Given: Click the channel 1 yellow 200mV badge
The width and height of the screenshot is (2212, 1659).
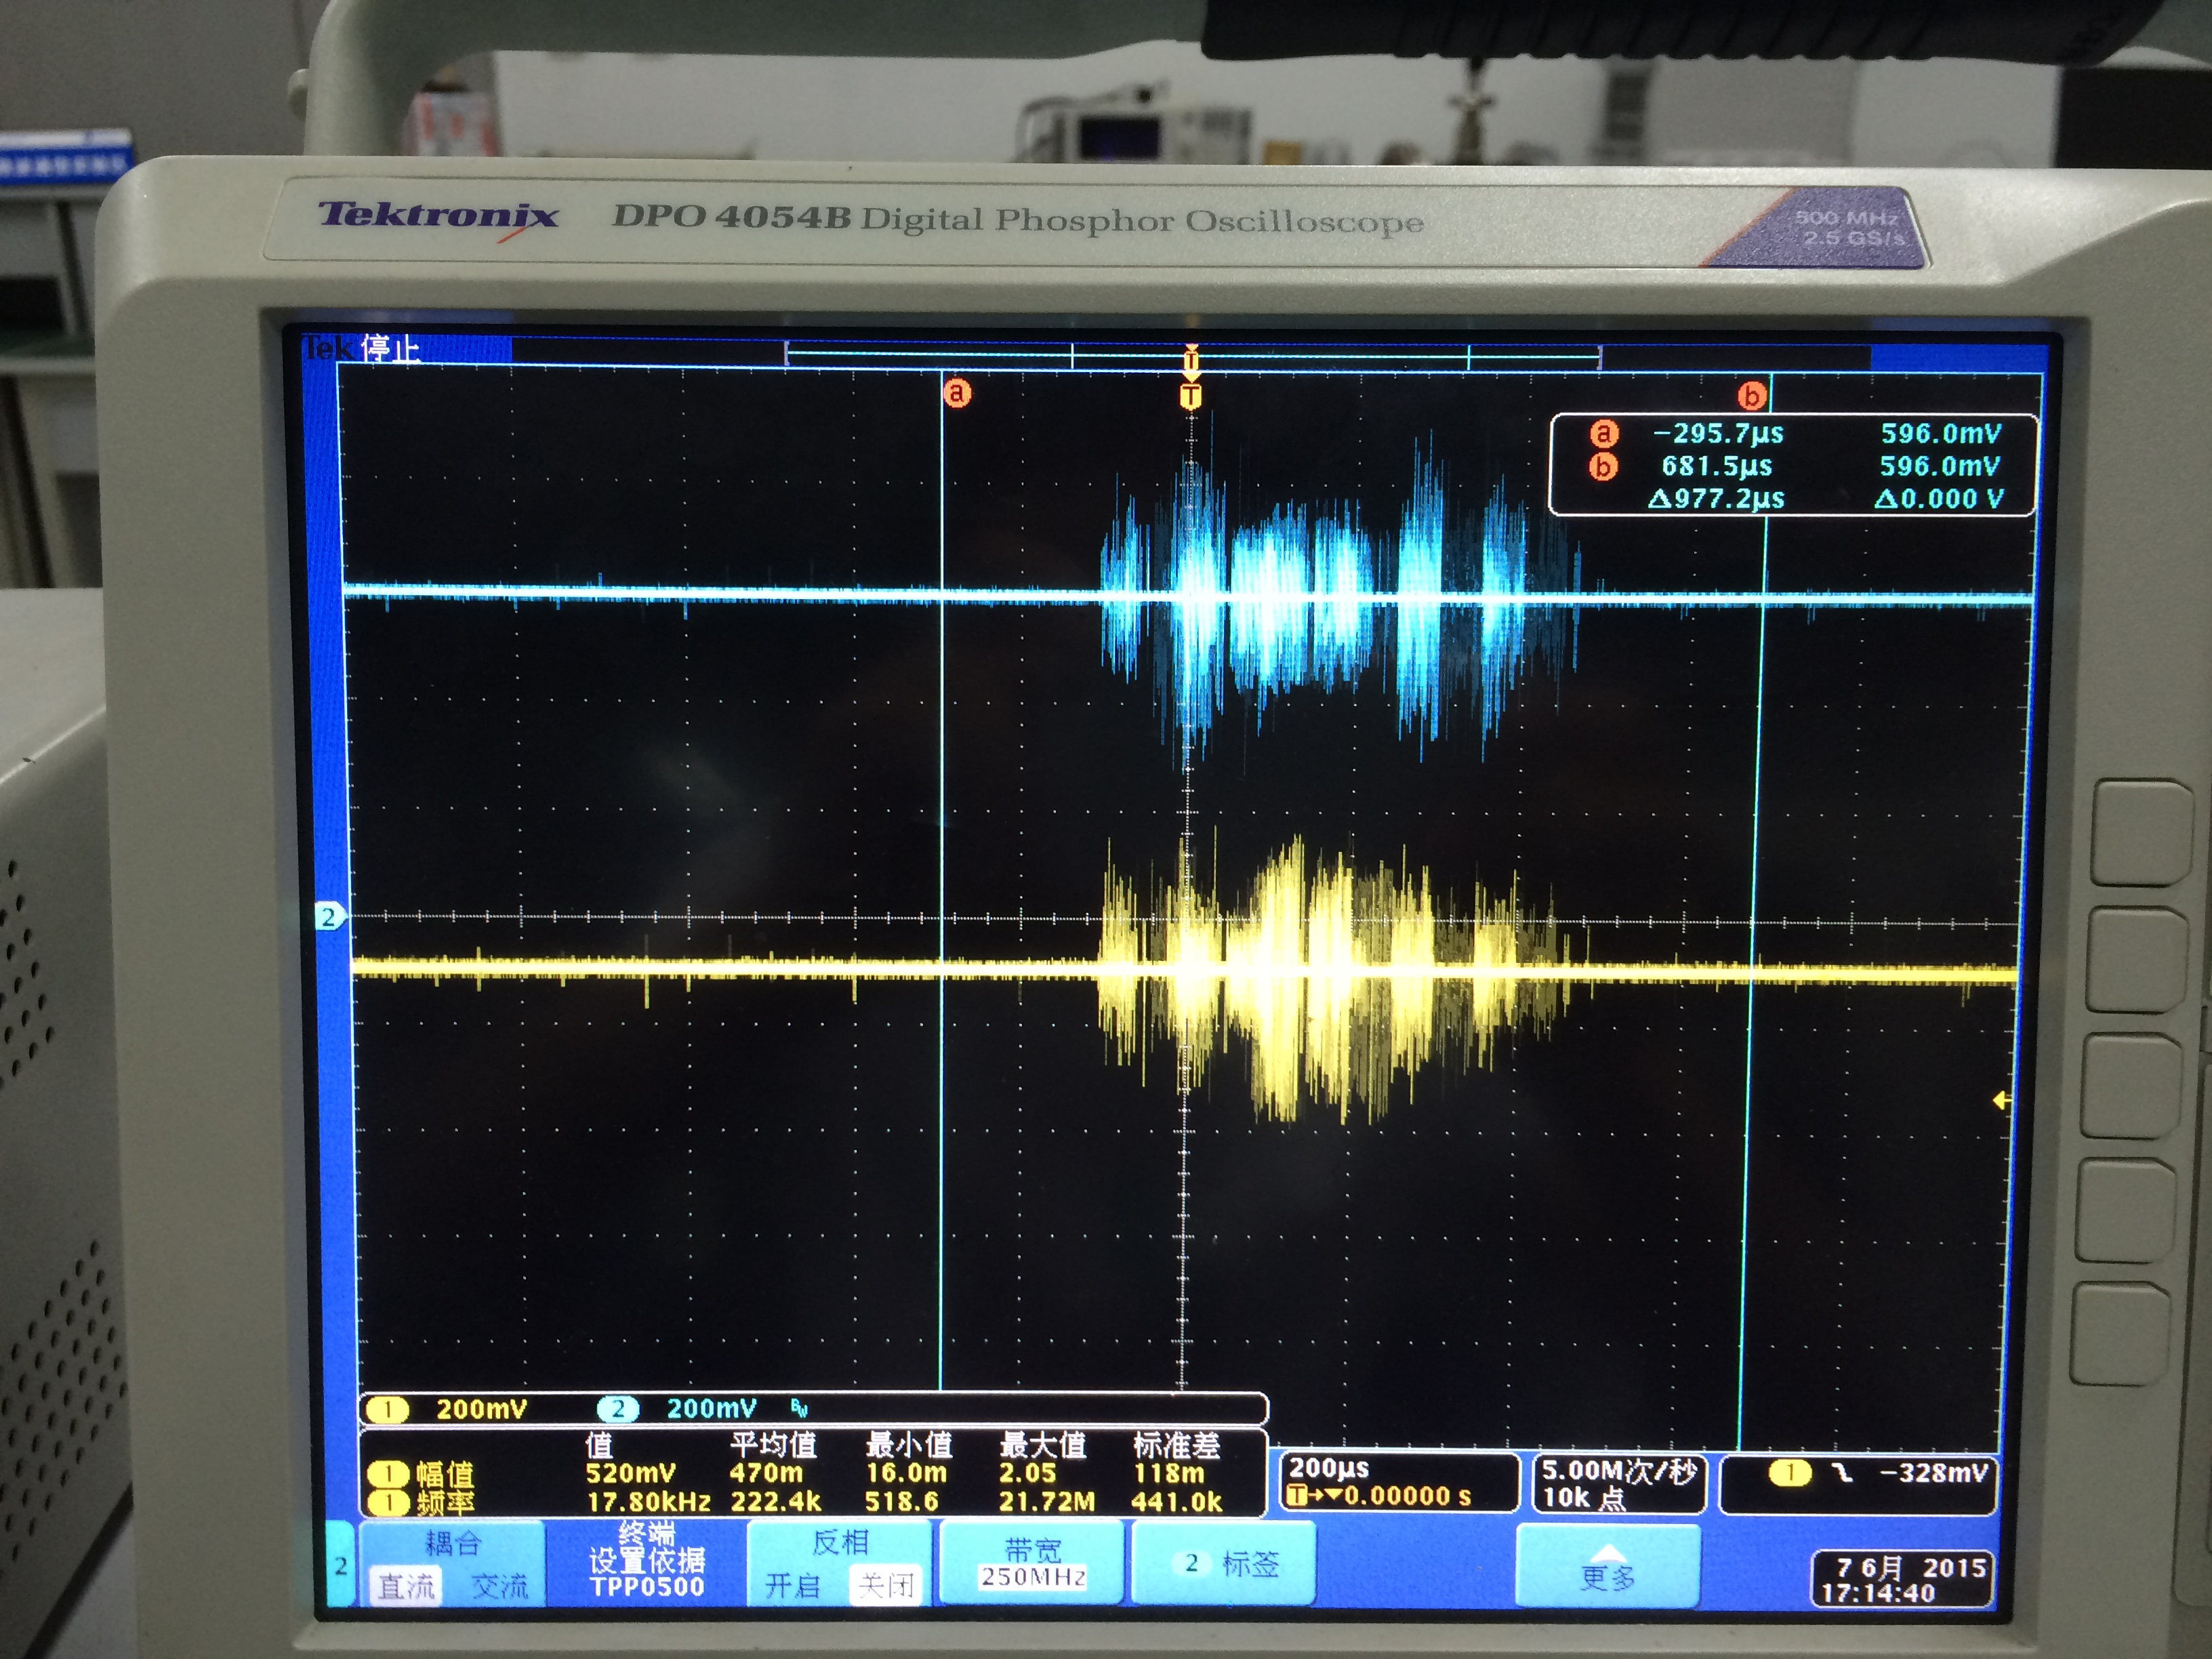Looking at the screenshot, I should point(388,1410).
